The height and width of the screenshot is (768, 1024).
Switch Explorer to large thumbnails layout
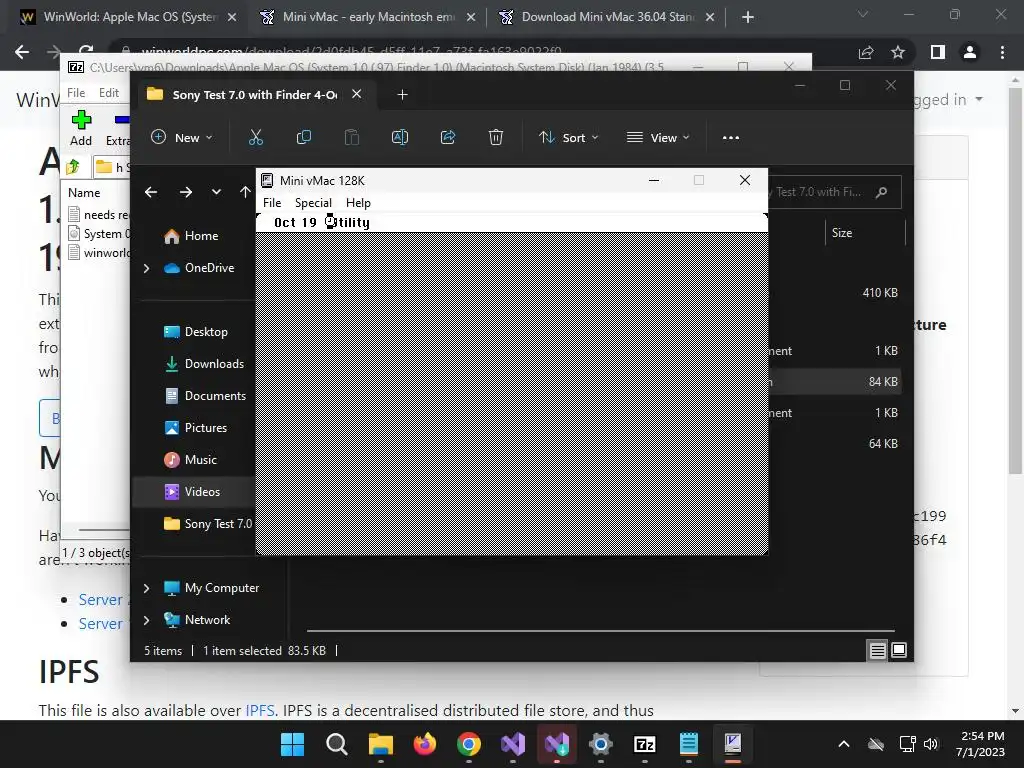(899, 650)
